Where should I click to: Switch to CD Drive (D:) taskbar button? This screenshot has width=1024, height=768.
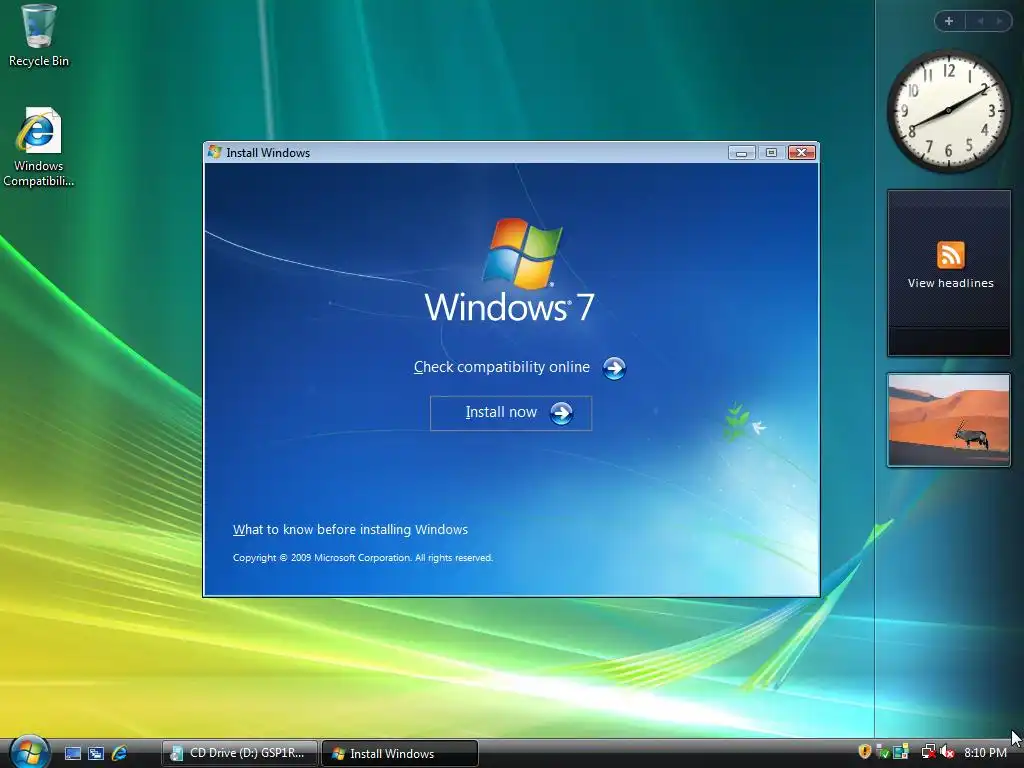[x=240, y=753]
